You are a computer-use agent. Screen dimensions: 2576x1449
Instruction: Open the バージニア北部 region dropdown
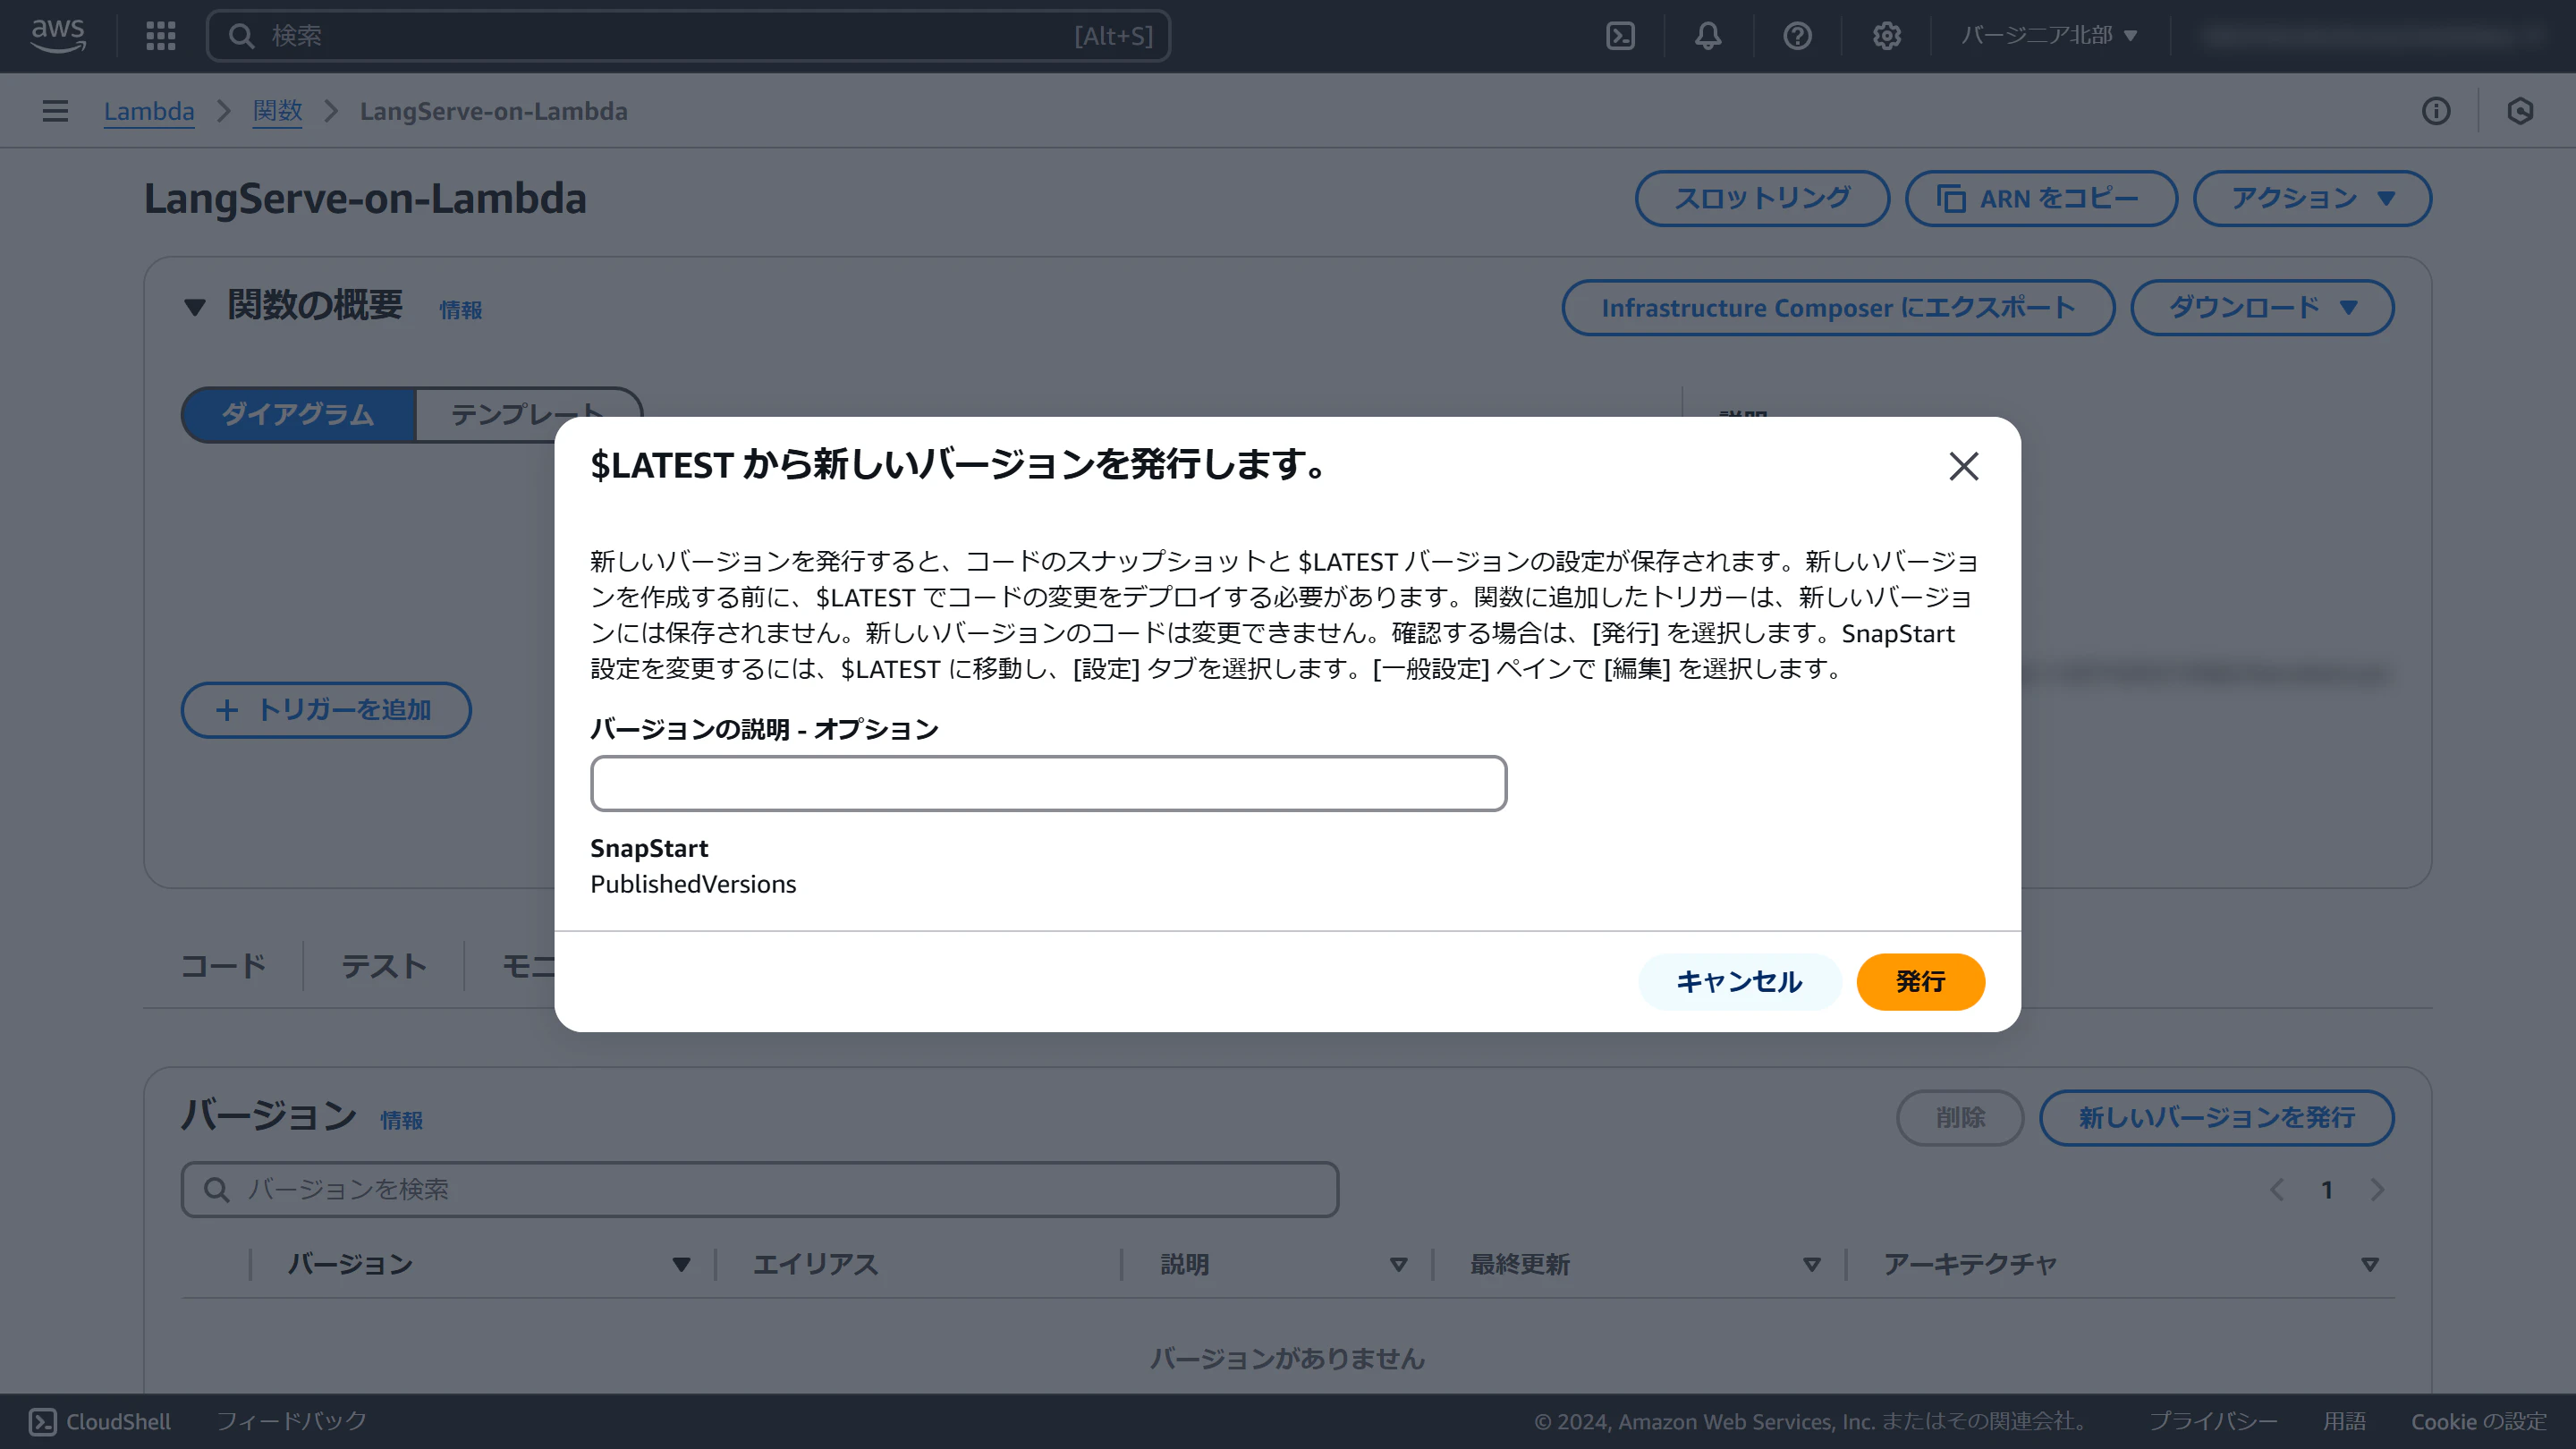coord(2049,36)
